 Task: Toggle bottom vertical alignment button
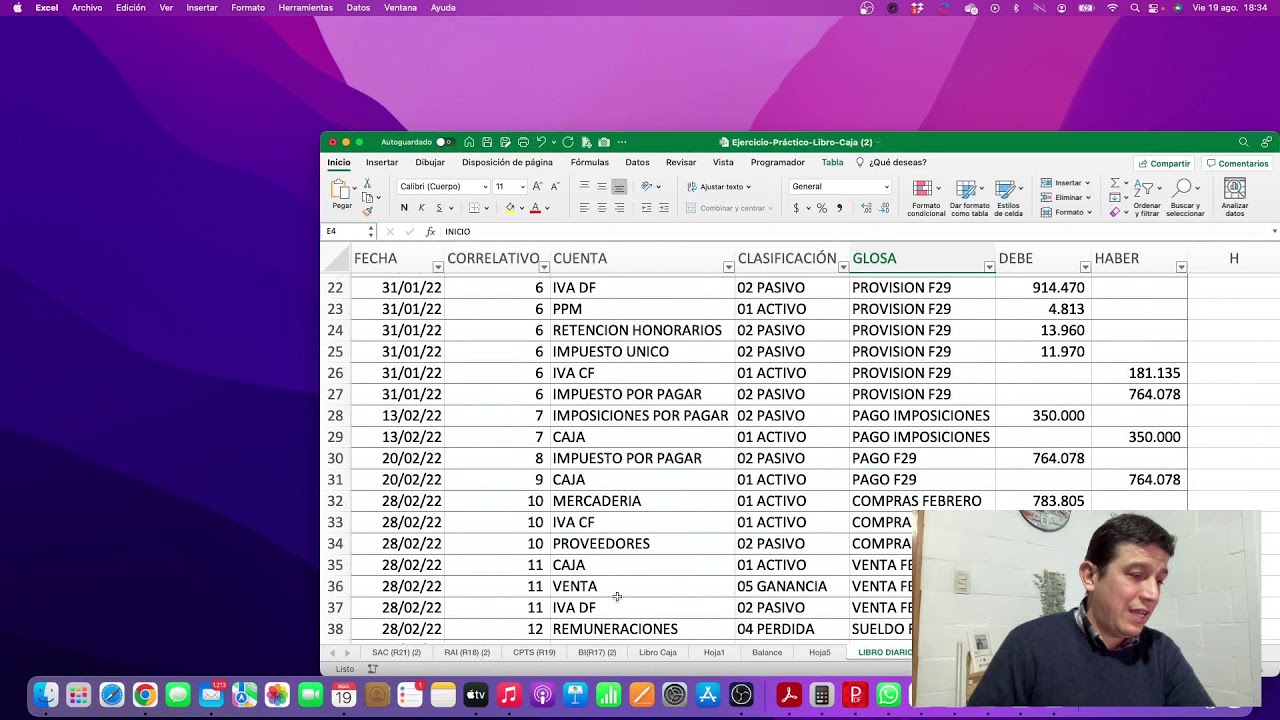click(x=619, y=186)
